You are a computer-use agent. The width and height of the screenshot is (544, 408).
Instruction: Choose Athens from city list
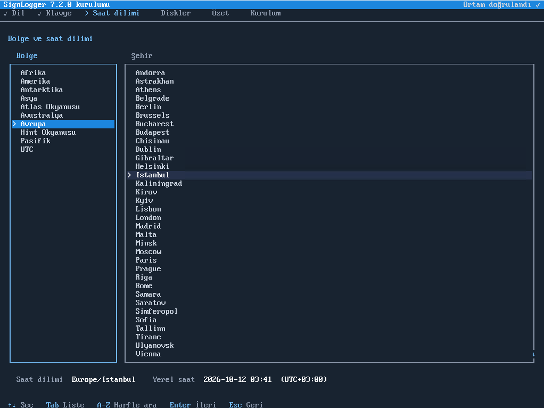point(330,90)
